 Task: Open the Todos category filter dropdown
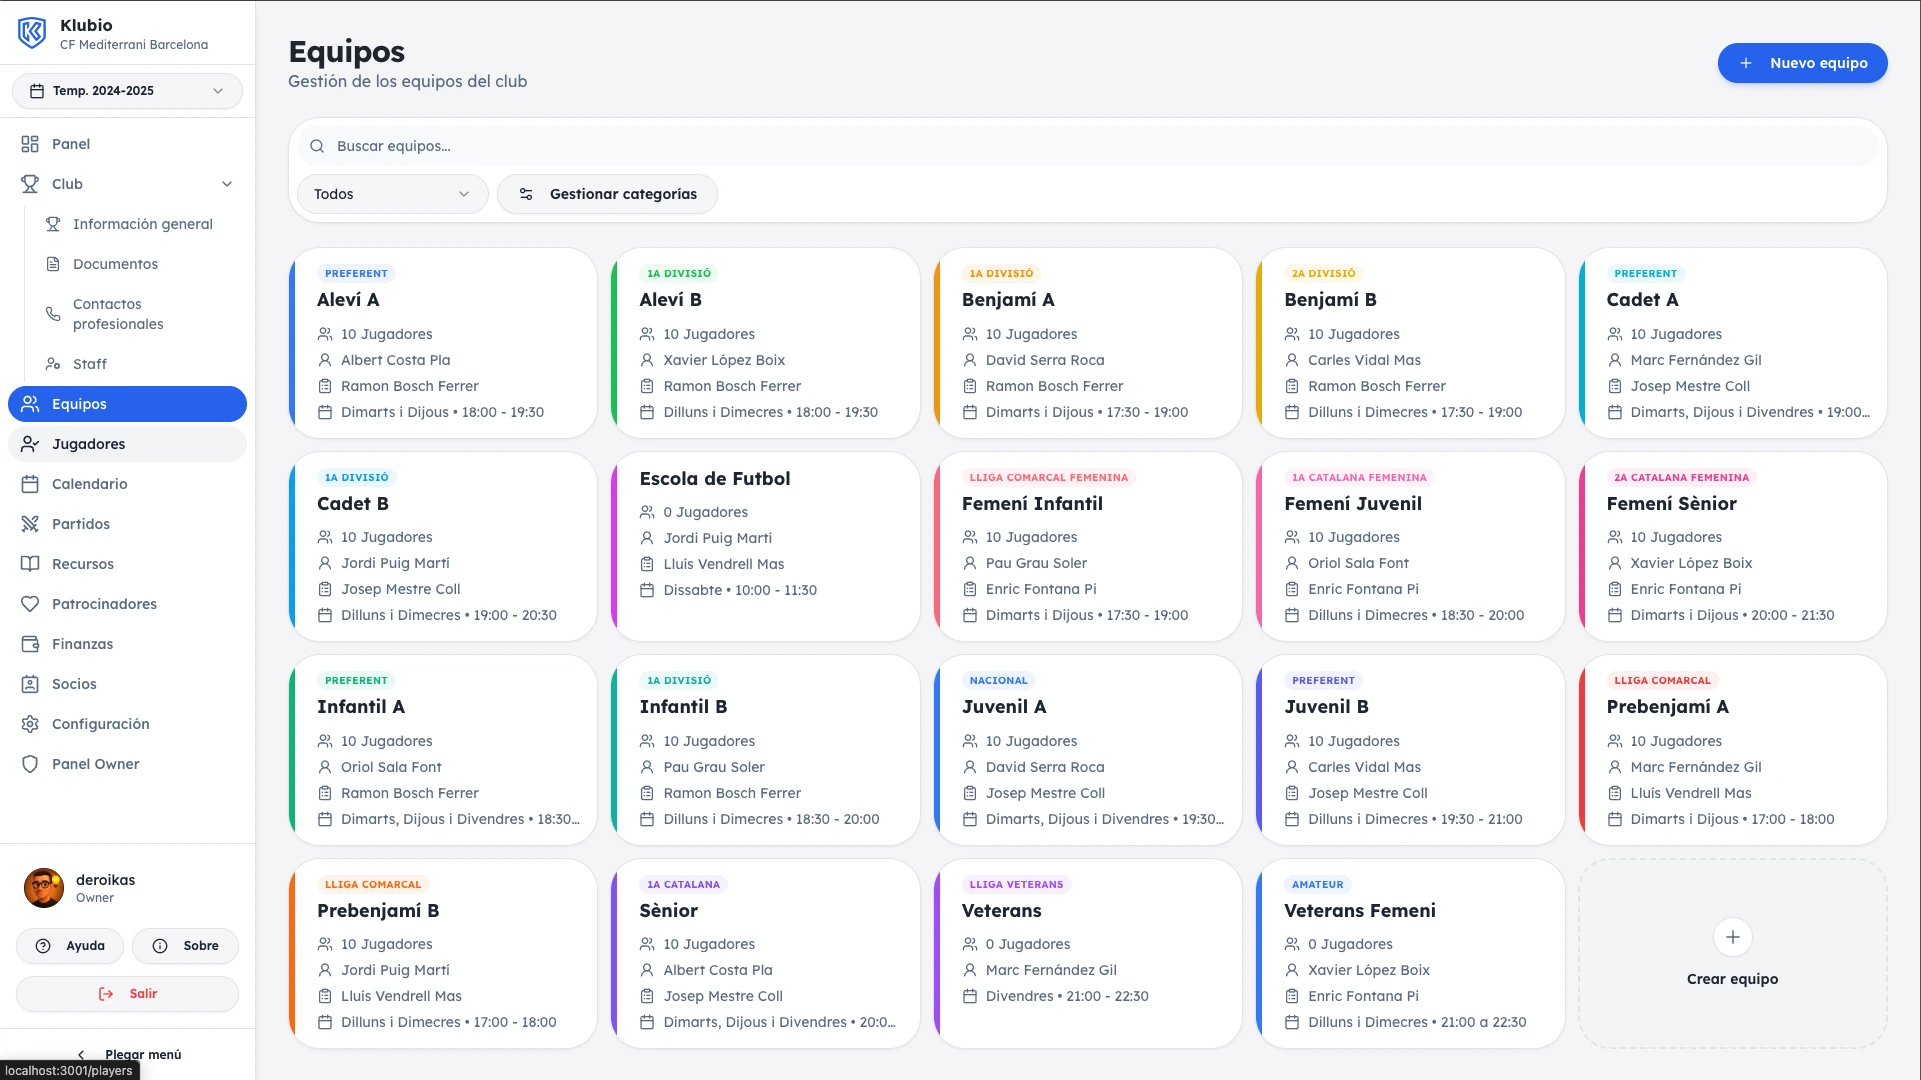[x=392, y=194]
